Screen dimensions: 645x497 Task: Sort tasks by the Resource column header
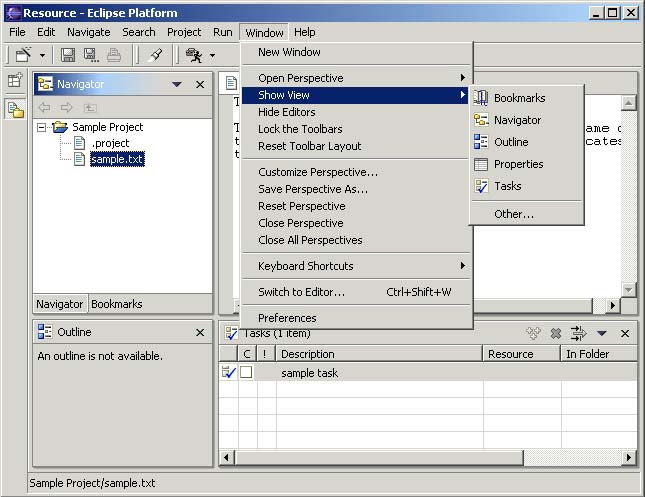[521, 354]
